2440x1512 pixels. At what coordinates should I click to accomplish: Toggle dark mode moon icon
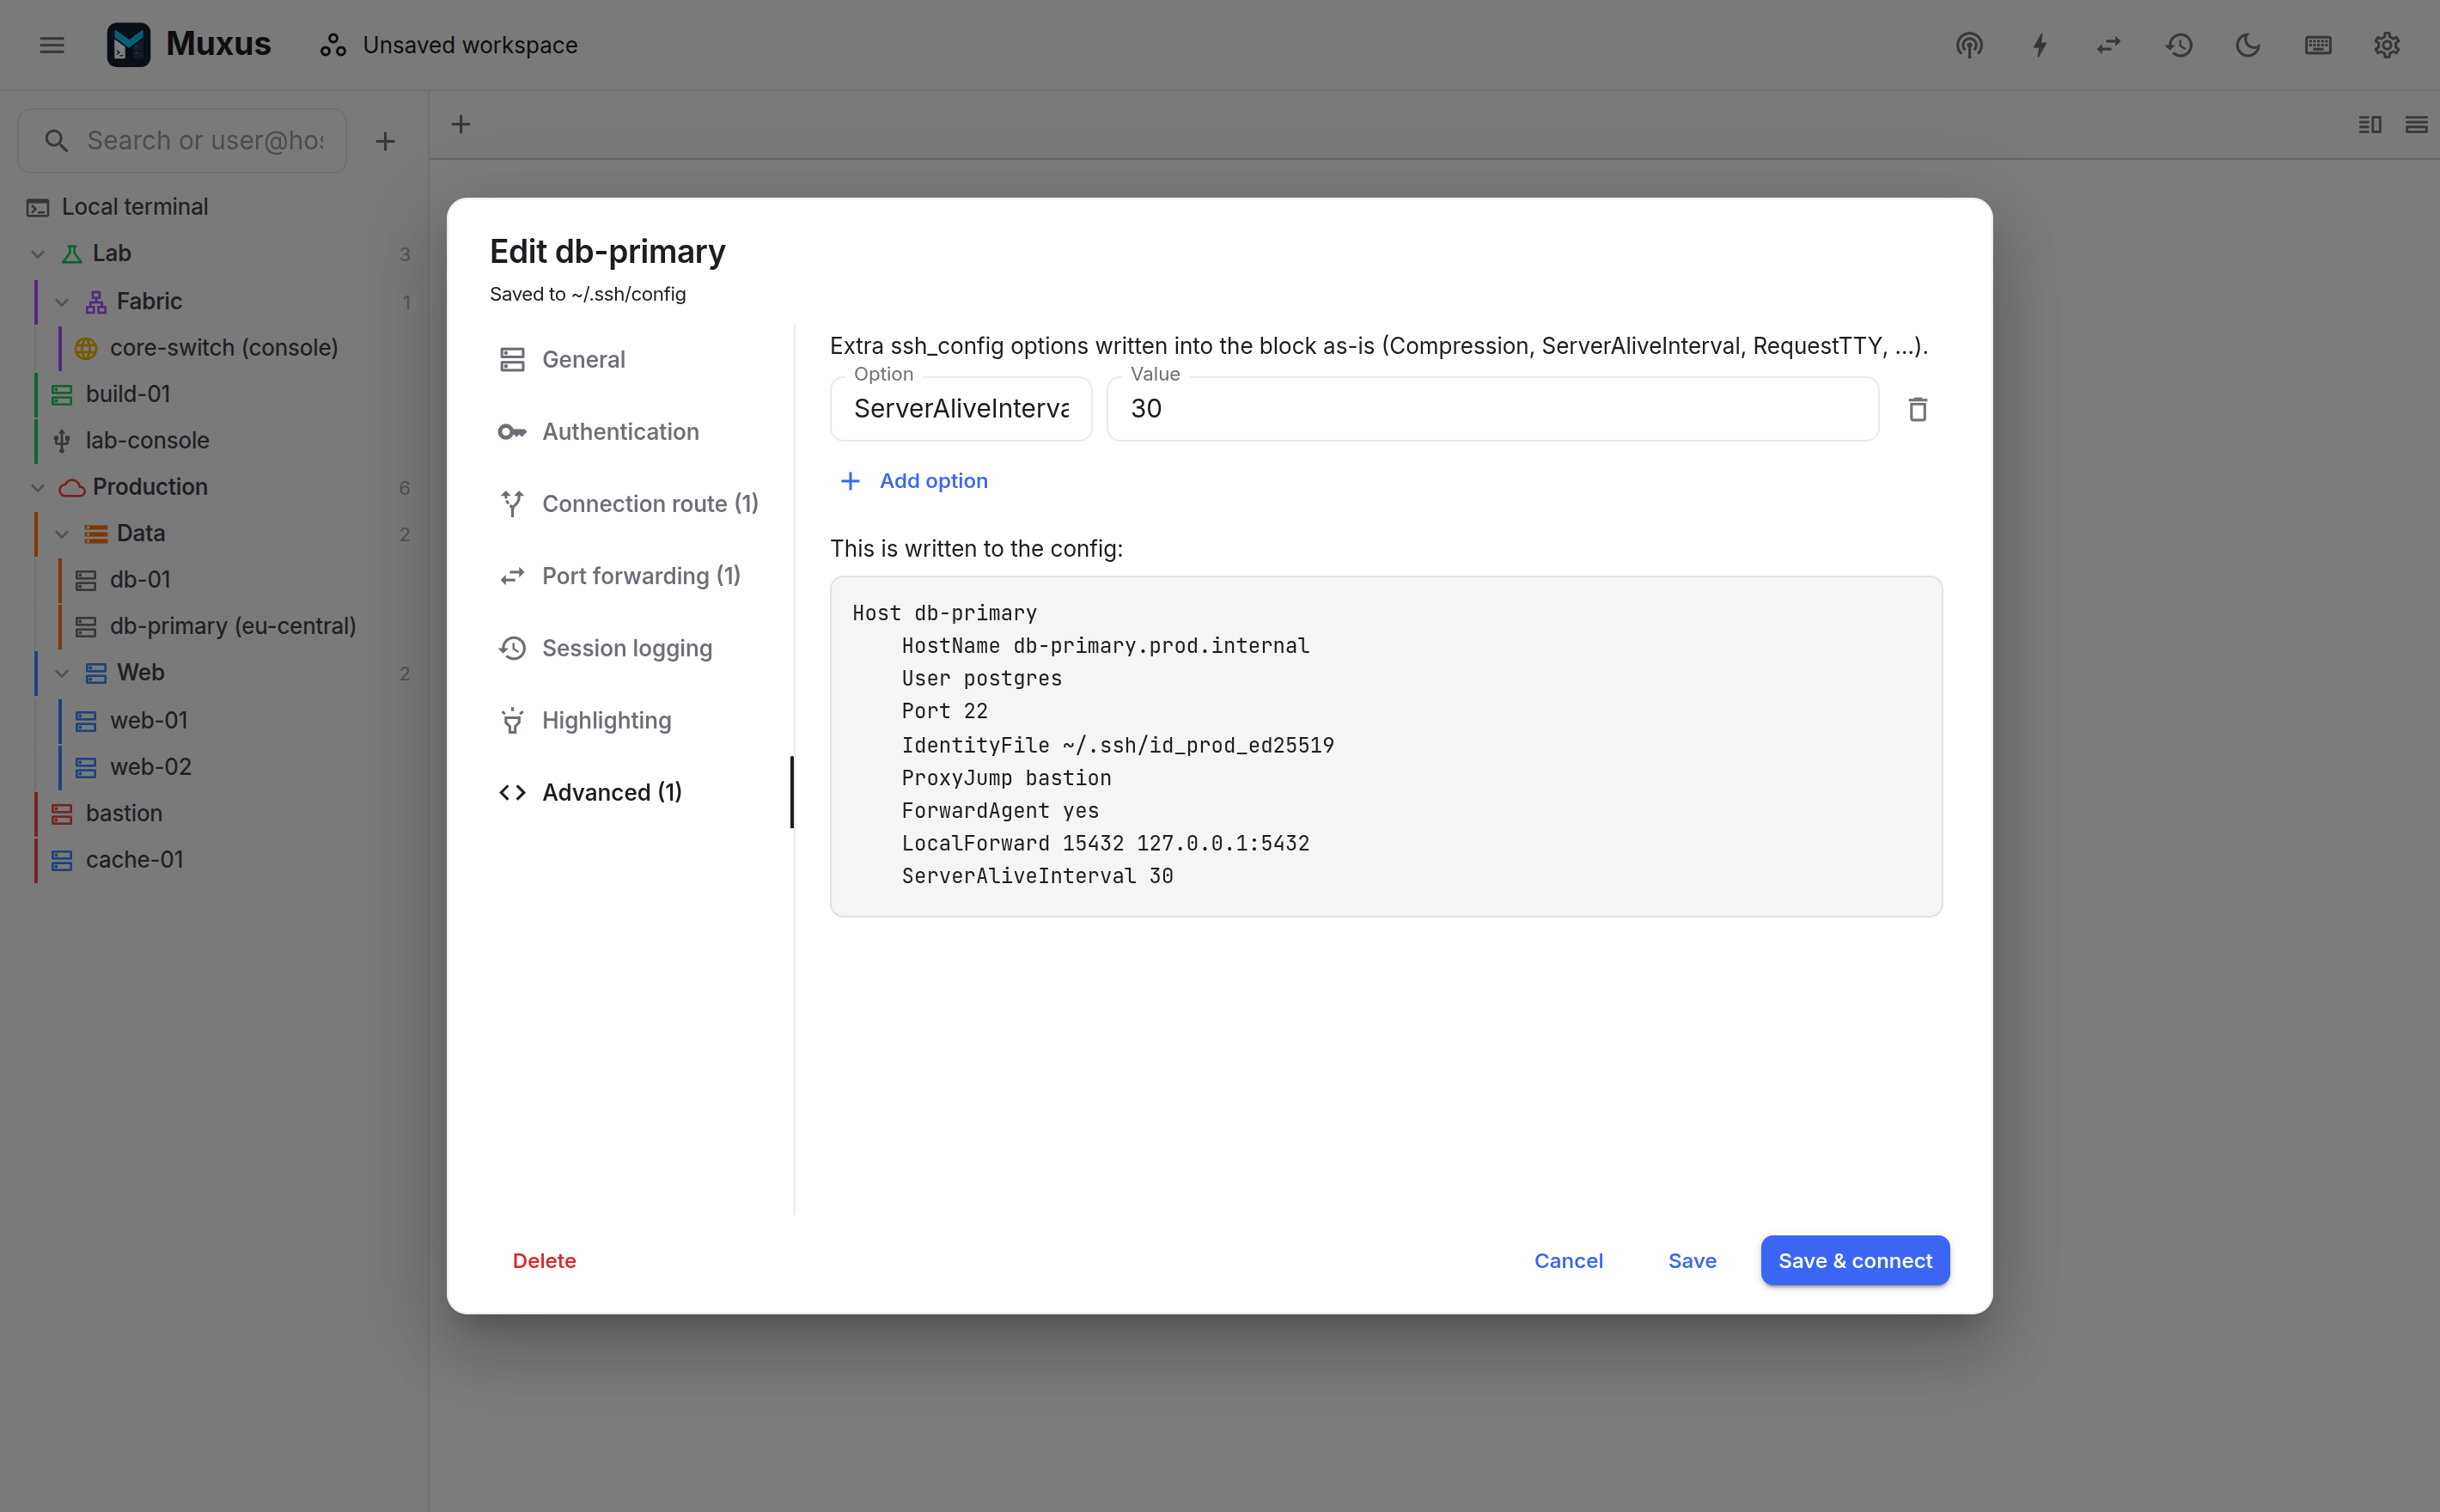(2248, 45)
